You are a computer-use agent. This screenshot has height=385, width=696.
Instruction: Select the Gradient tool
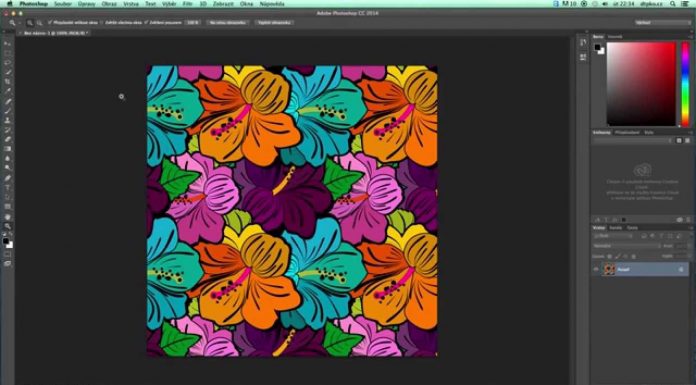[x=8, y=149]
